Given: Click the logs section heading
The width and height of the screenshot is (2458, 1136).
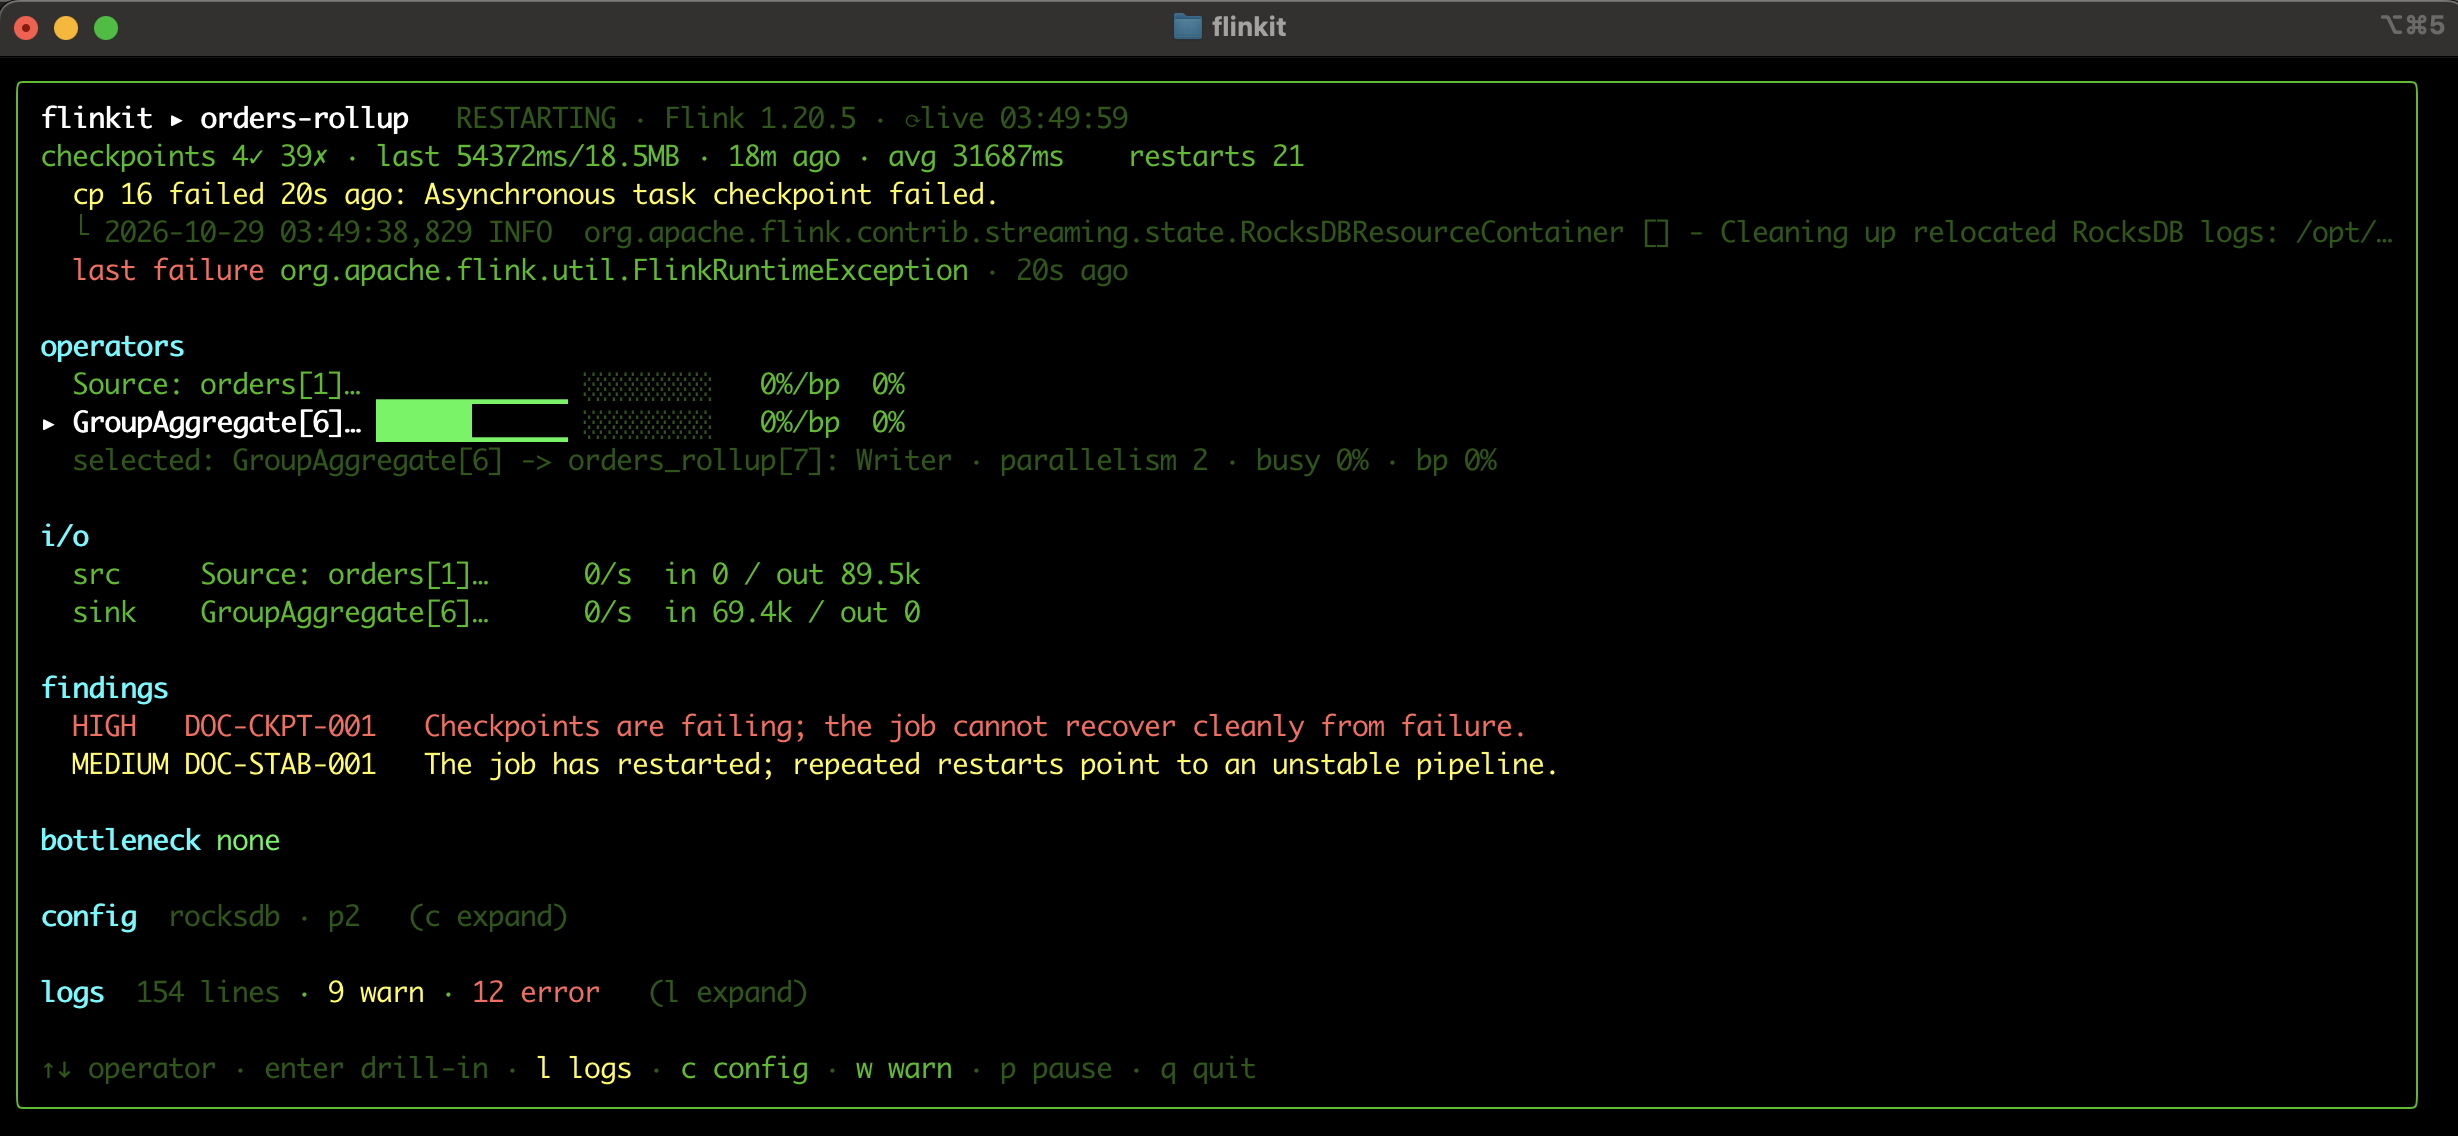Looking at the screenshot, I should [72, 993].
